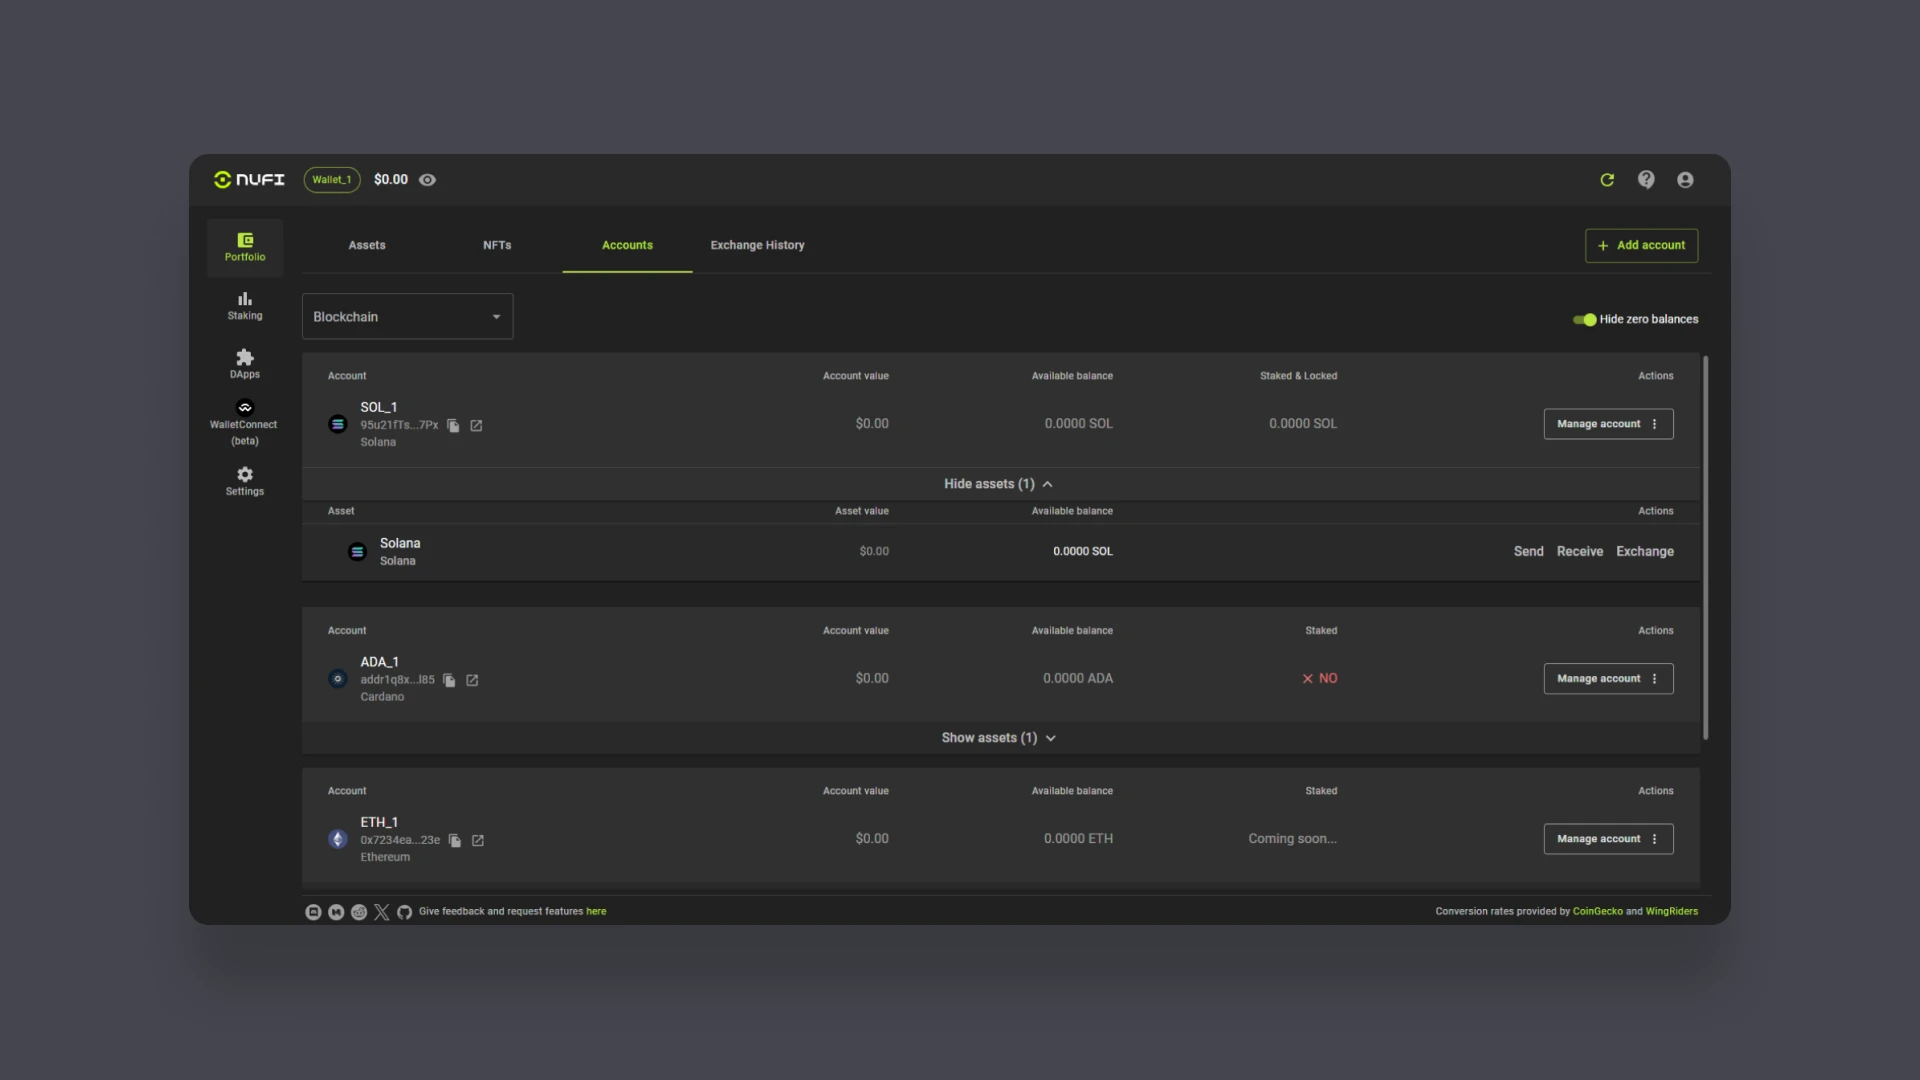Open help via the question mark icon
Image resolution: width=1920 pixels, height=1080 pixels.
coord(1646,180)
